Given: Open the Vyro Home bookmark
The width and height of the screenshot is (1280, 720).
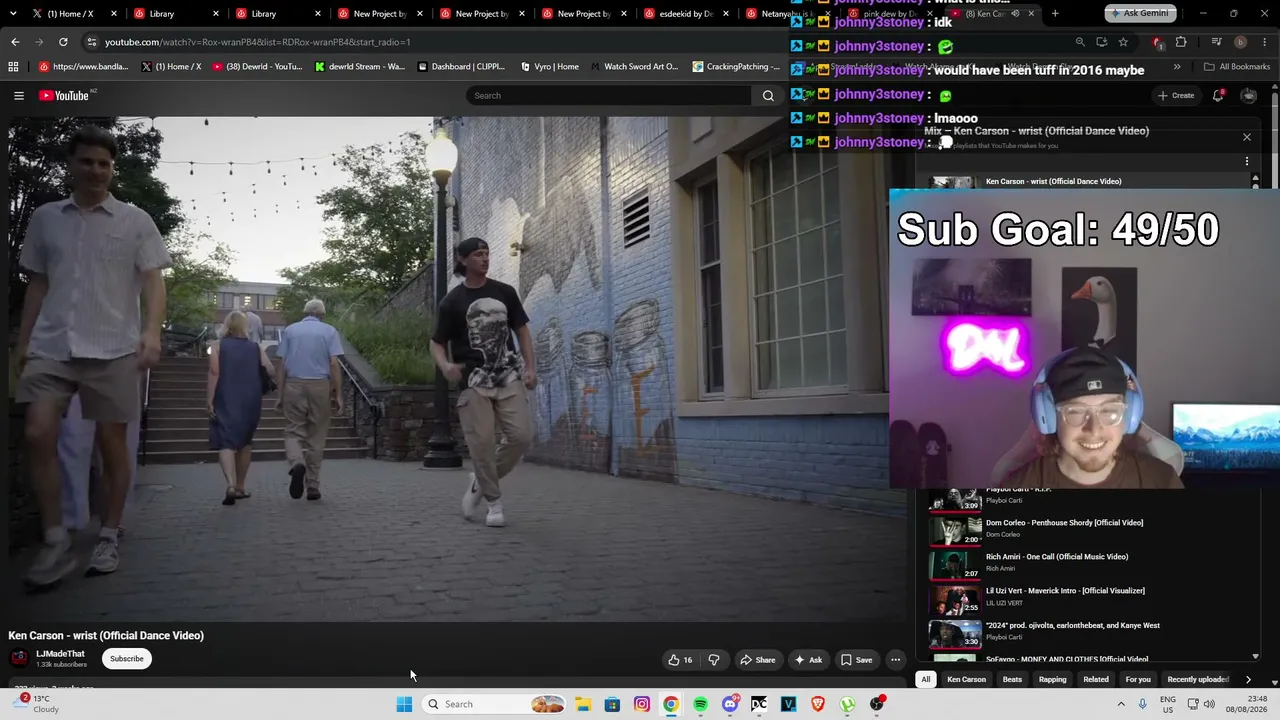Looking at the screenshot, I should 550,67.
